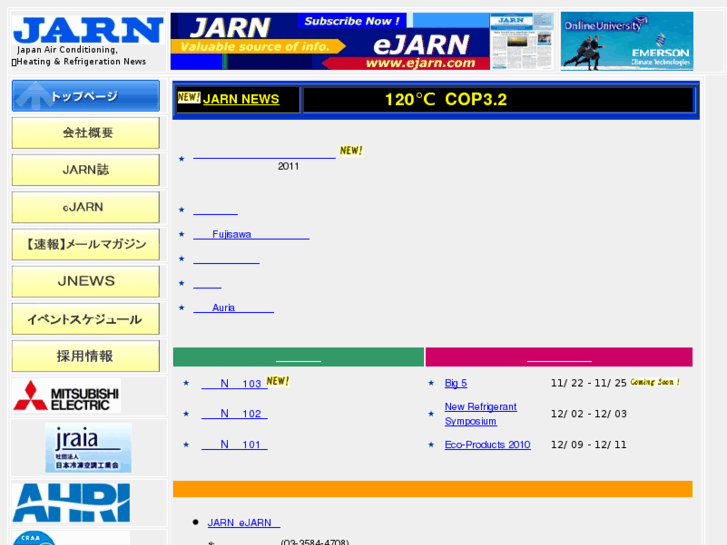The image size is (727, 545).
Task: Open the Auria news link
Action: tap(234, 308)
